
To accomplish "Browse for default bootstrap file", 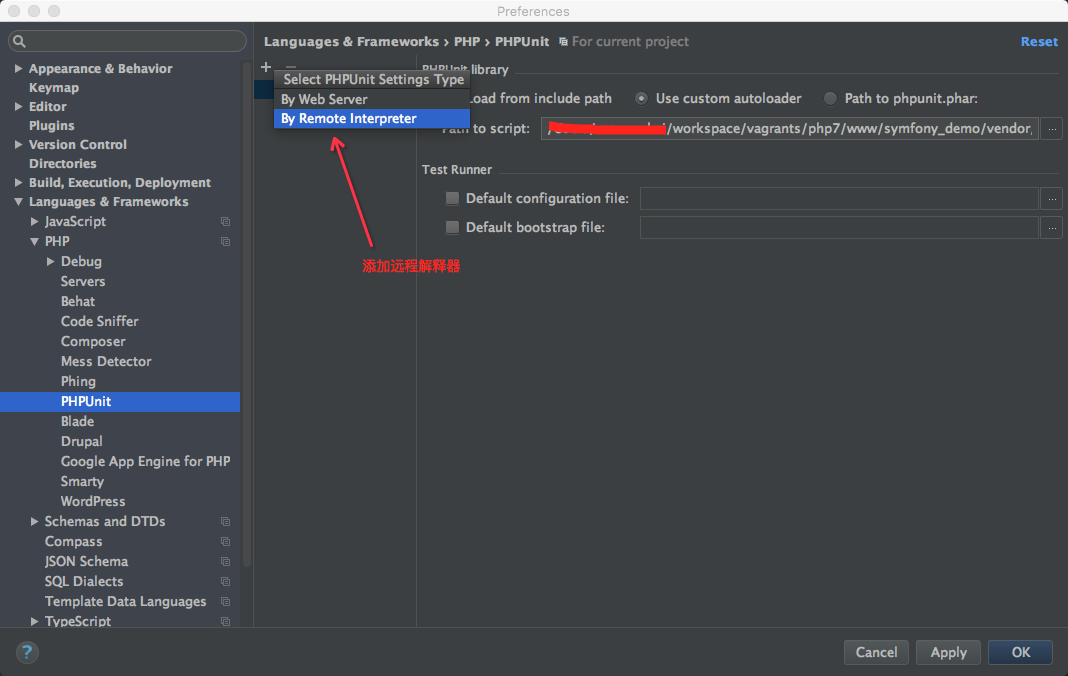I will click(1051, 227).
